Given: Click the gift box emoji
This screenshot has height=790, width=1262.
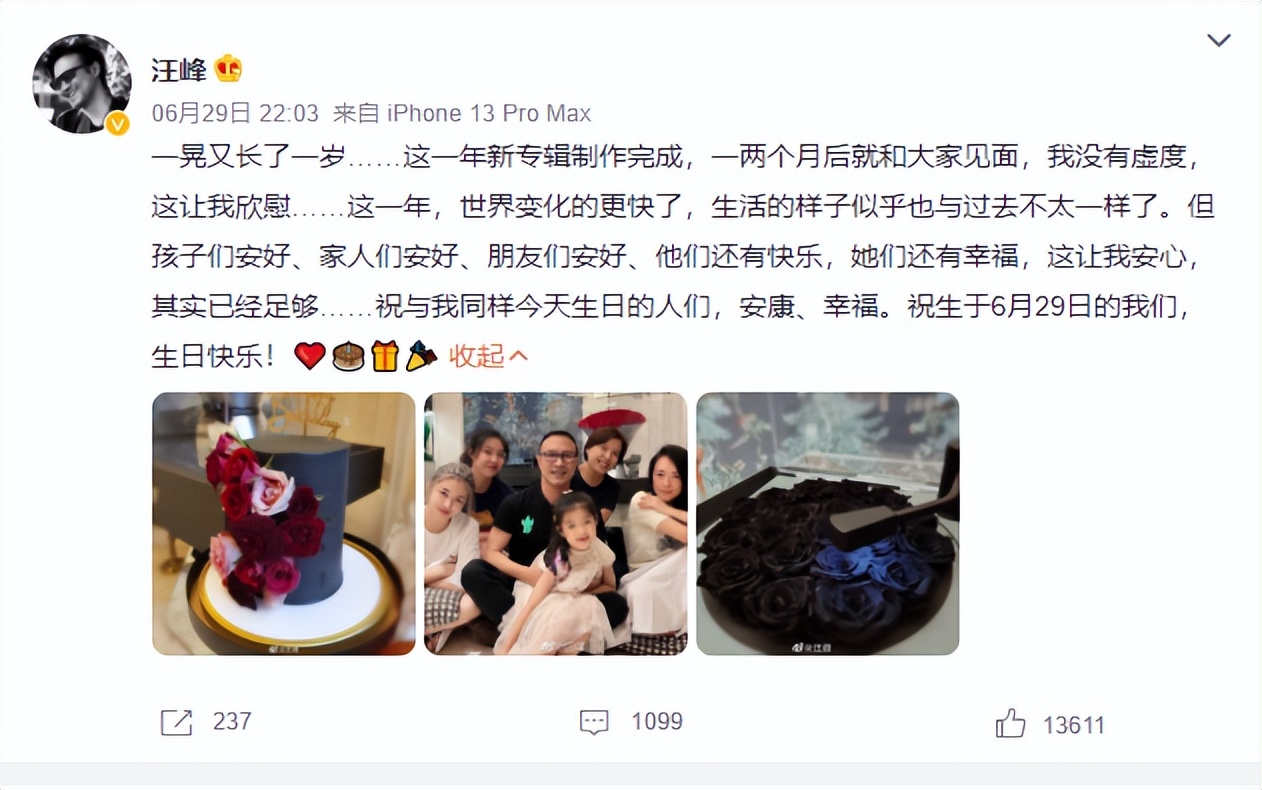Looking at the screenshot, I should coord(384,355).
